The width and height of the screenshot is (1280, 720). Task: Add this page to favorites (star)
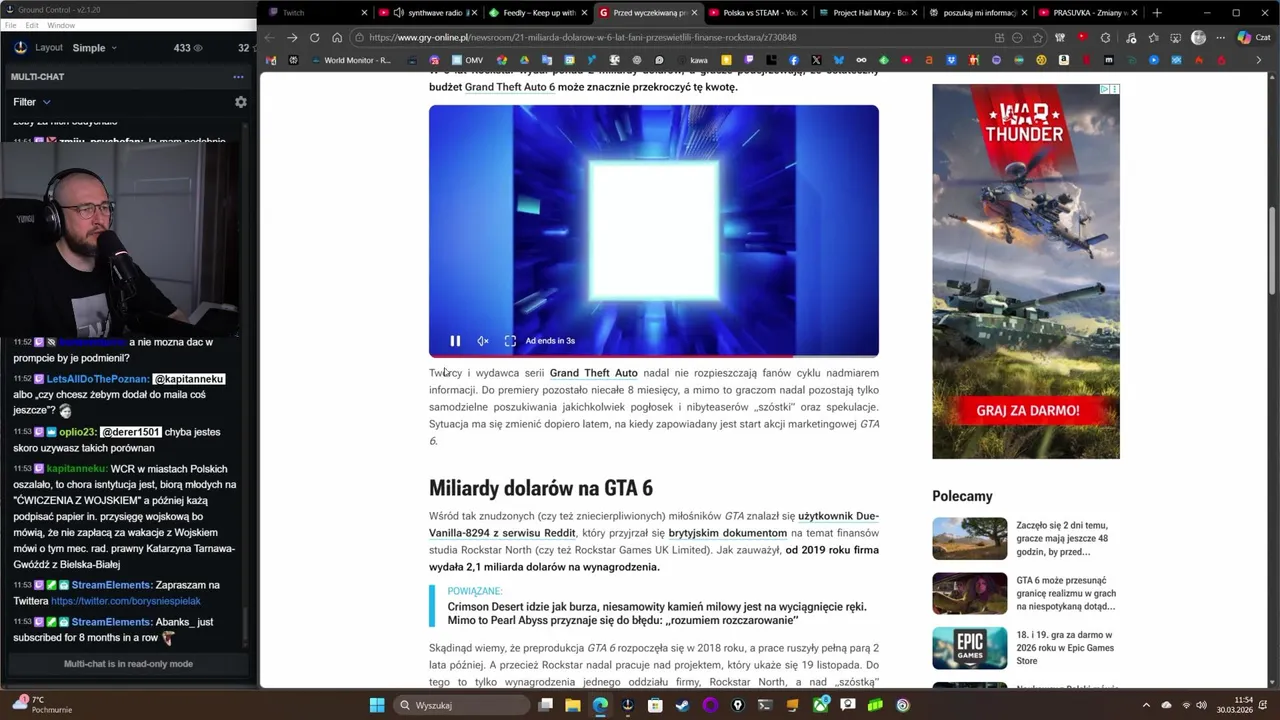click(x=1038, y=38)
